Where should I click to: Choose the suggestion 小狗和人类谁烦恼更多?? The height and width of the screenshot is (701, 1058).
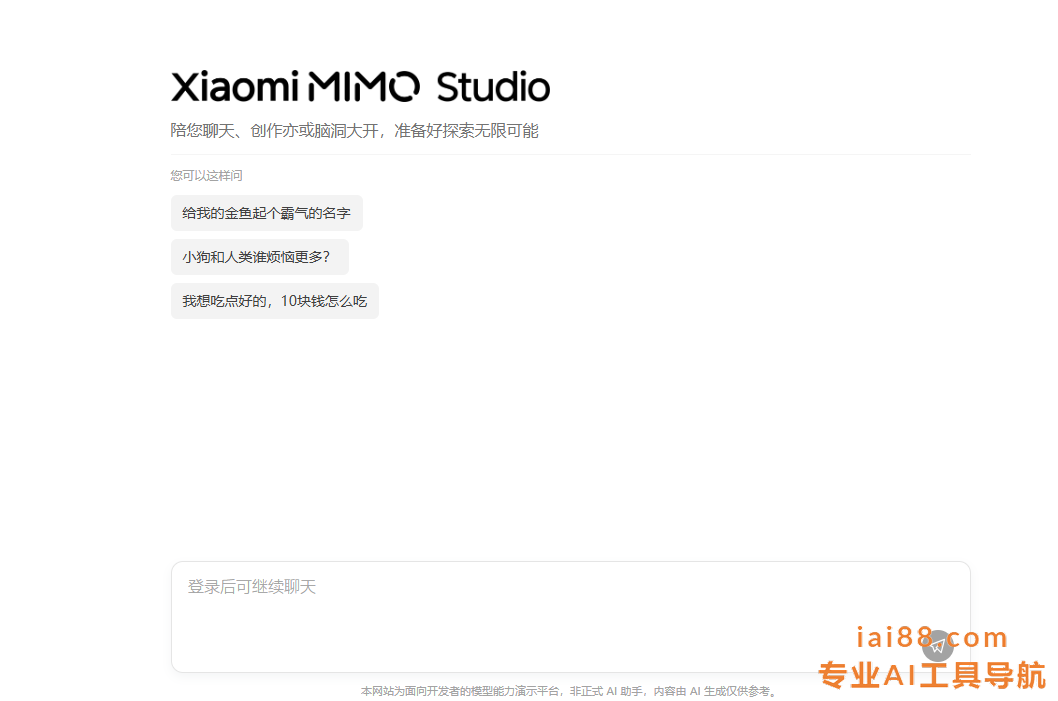point(260,257)
